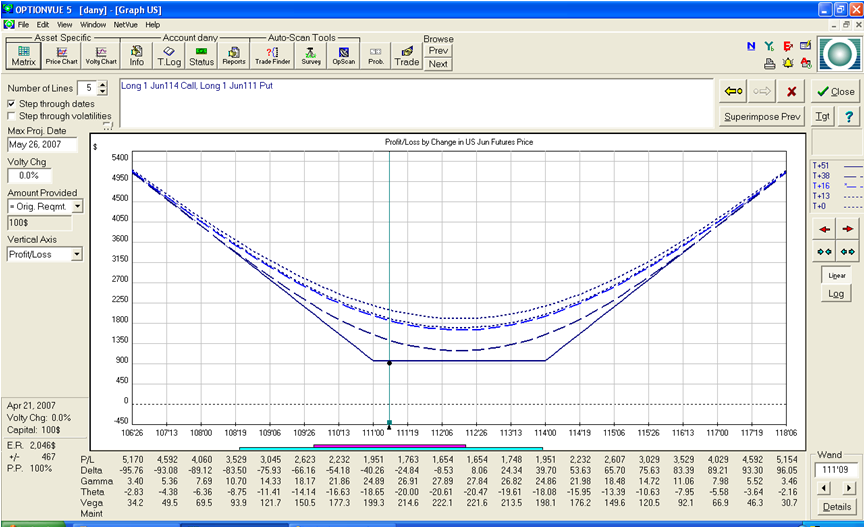Open the Vertical Axis Profit/Loss dropdown
This screenshot has width=864, height=527.
tap(77, 254)
